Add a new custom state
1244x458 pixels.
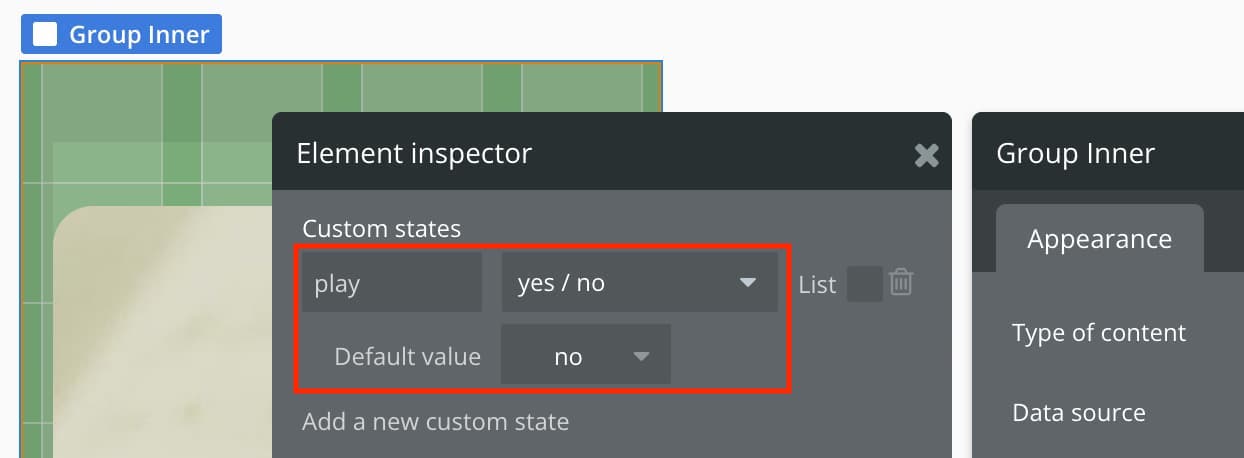point(435,421)
